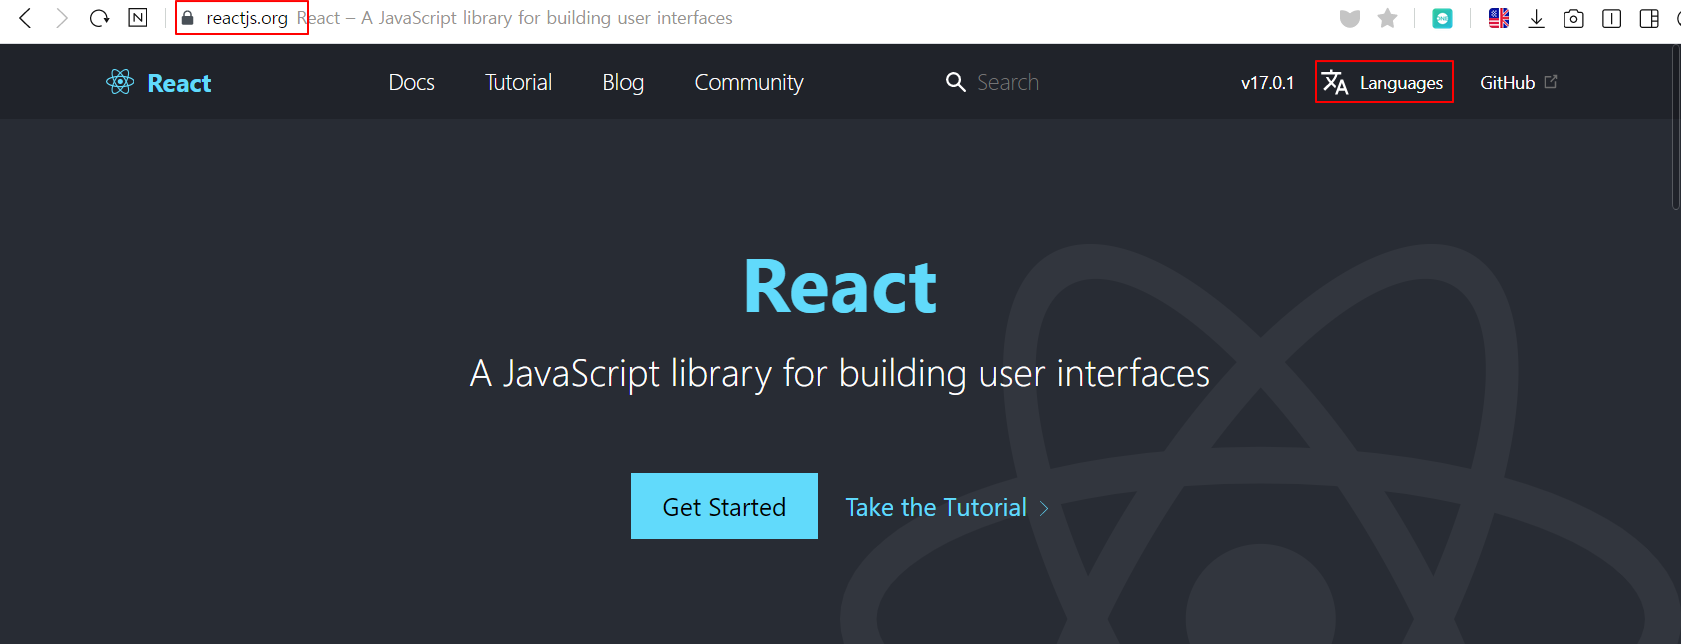Click the gray shield icon in the toolbar
The width and height of the screenshot is (1681, 644).
(1350, 18)
